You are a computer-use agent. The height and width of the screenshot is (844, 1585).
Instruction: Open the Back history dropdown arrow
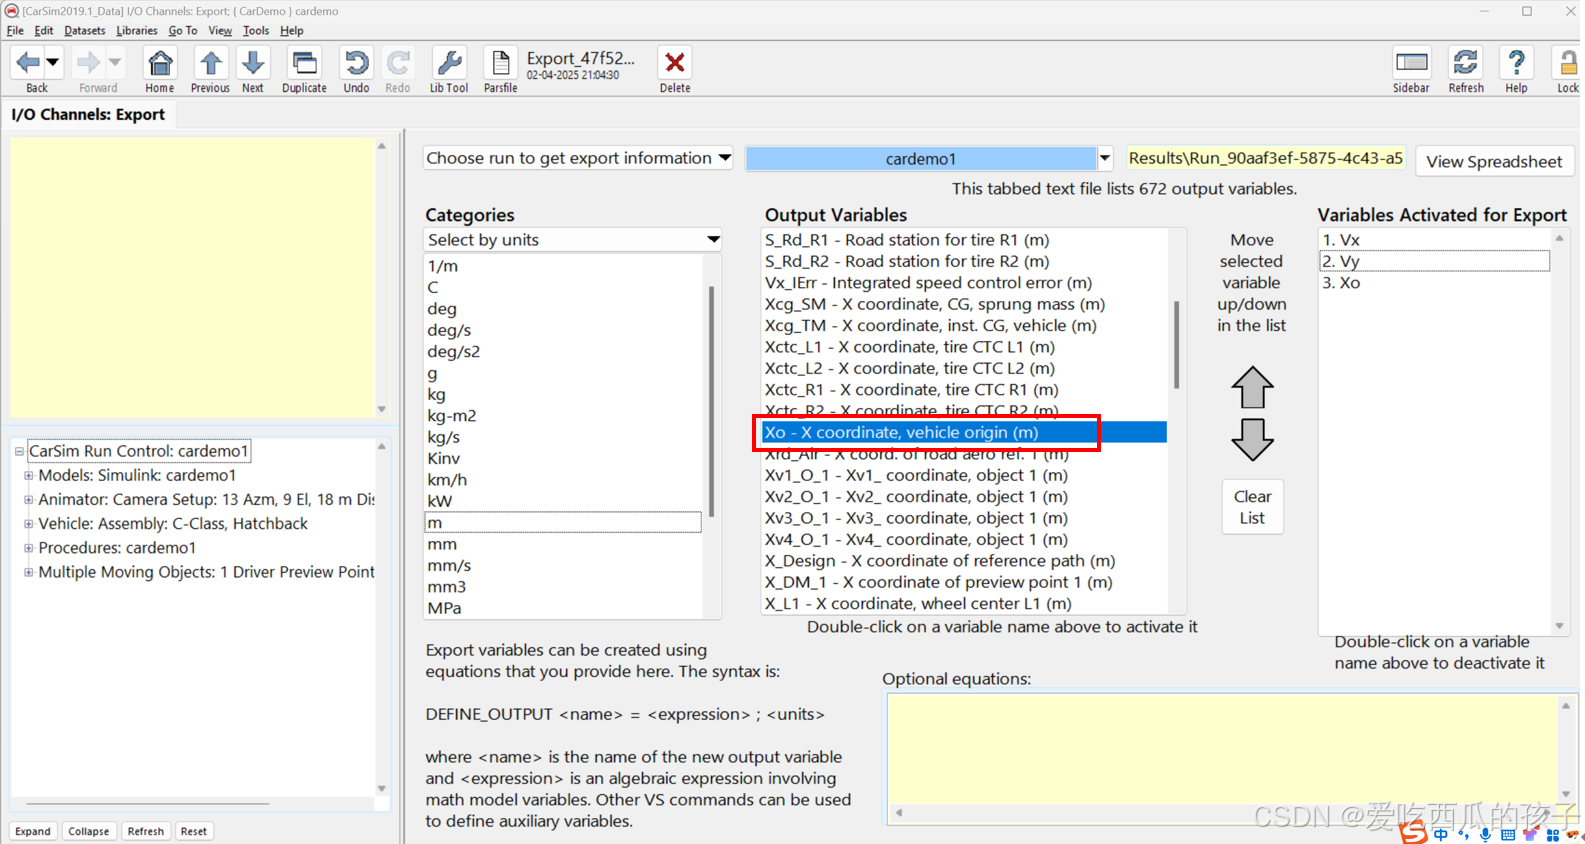53,62
